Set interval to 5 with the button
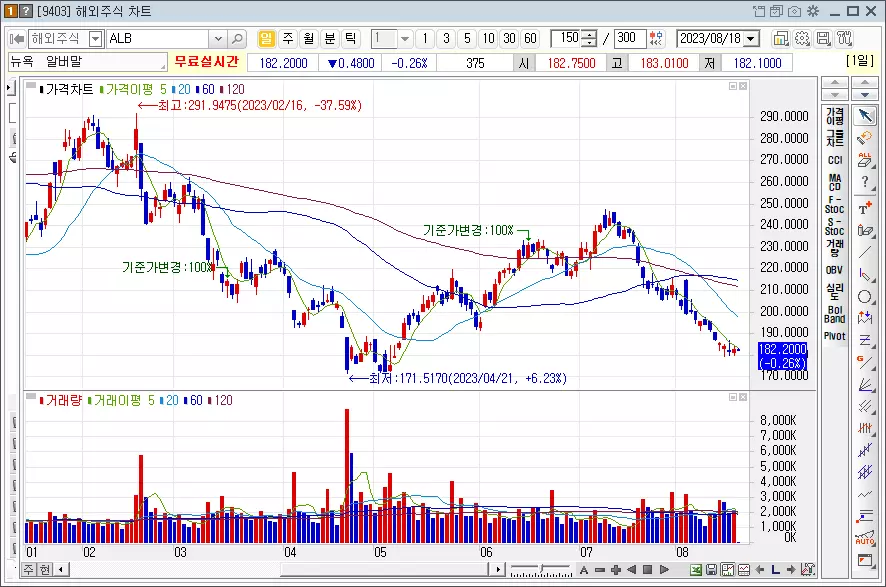The height and width of the screenshot is (587, 886). (467, 39)
